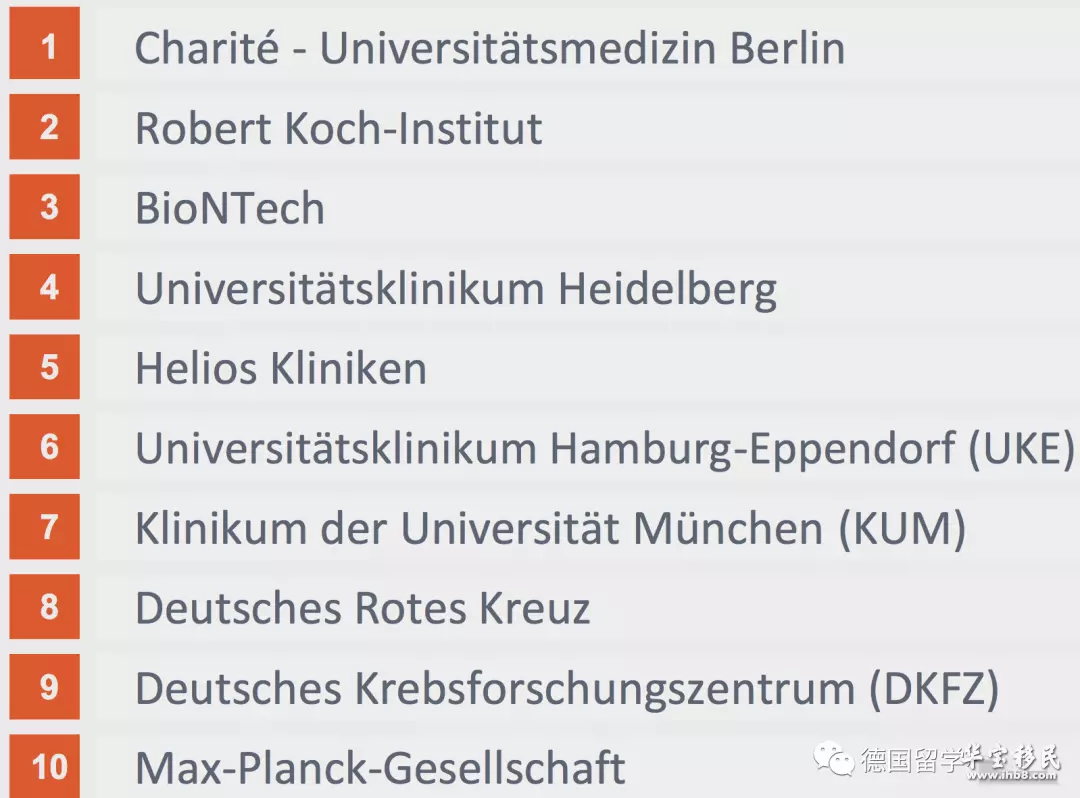Viewport: 1080px width, 798px height.
Task: Click Universitätsklinikum Heidelberg entry
Action: pyautogui.click(x=456, y=289)
